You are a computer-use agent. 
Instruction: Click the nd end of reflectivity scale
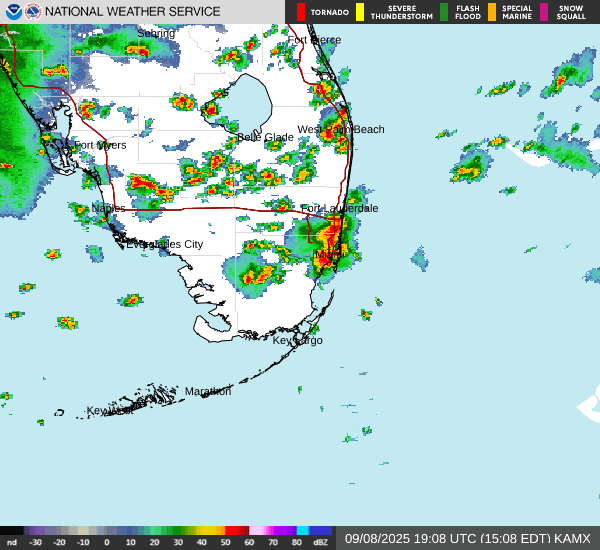[x=12, y=541]
